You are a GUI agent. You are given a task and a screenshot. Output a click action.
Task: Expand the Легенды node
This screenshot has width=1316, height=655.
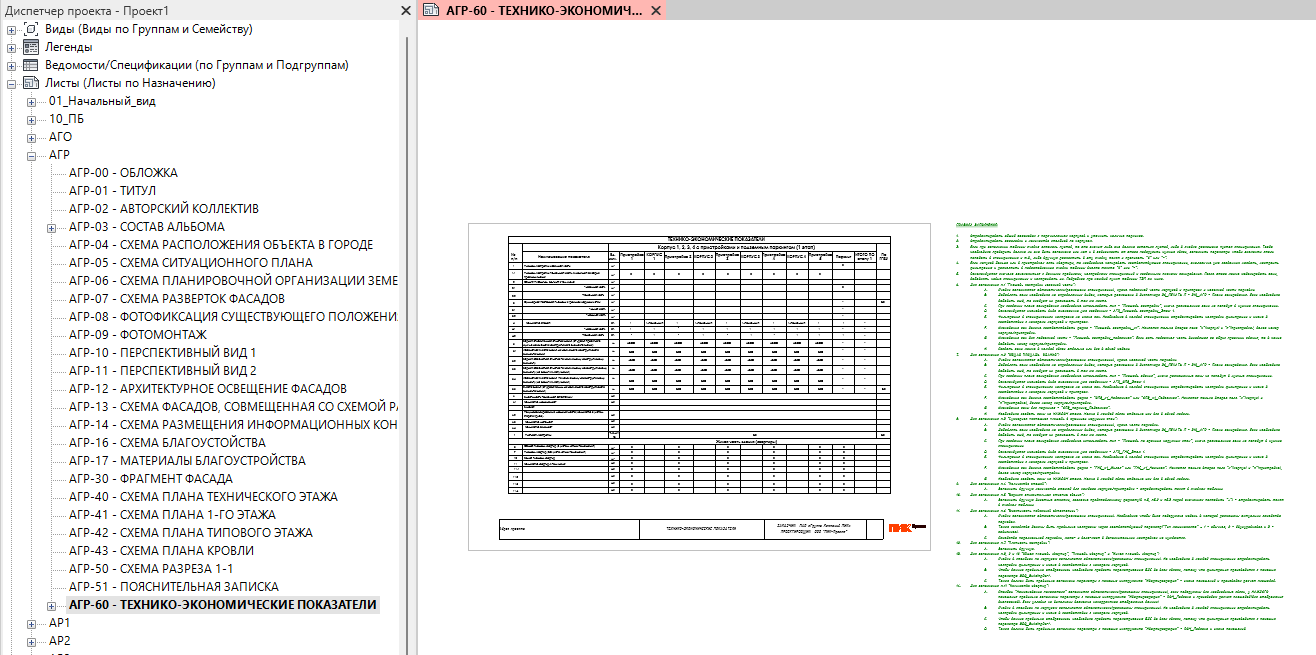coord(12,47)
